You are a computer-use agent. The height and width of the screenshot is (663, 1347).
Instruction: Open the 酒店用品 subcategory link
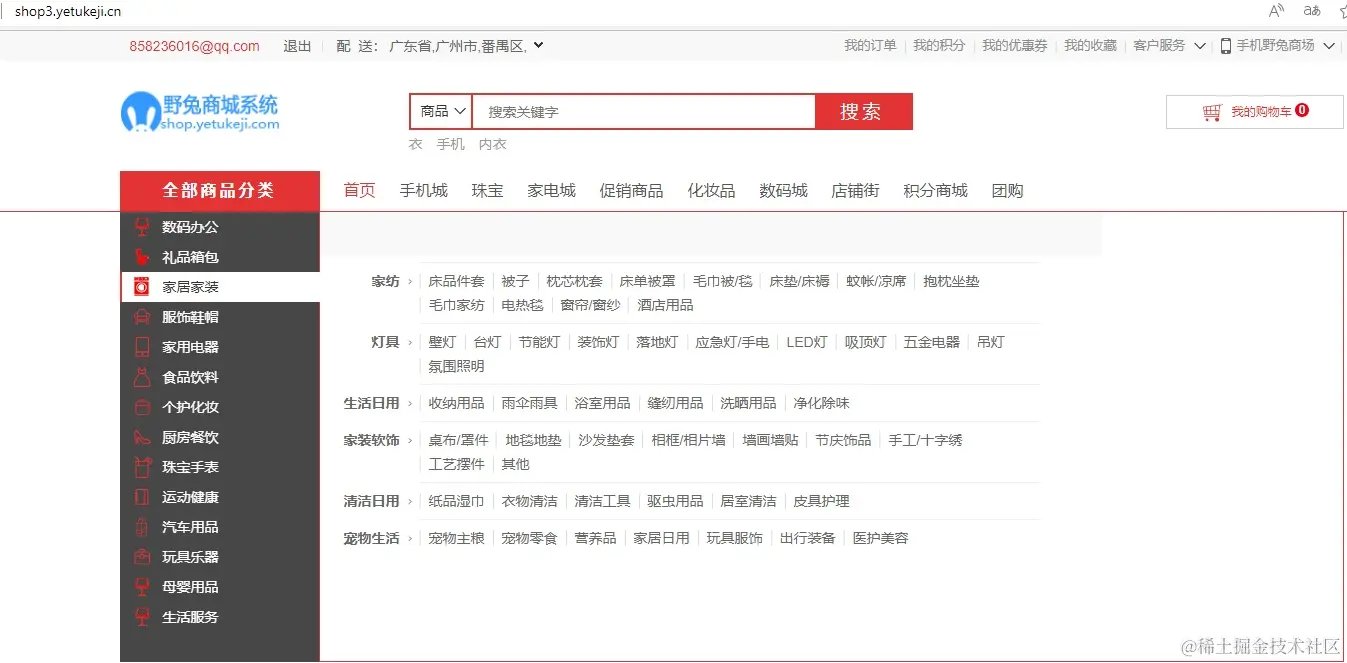pos(665,306)
